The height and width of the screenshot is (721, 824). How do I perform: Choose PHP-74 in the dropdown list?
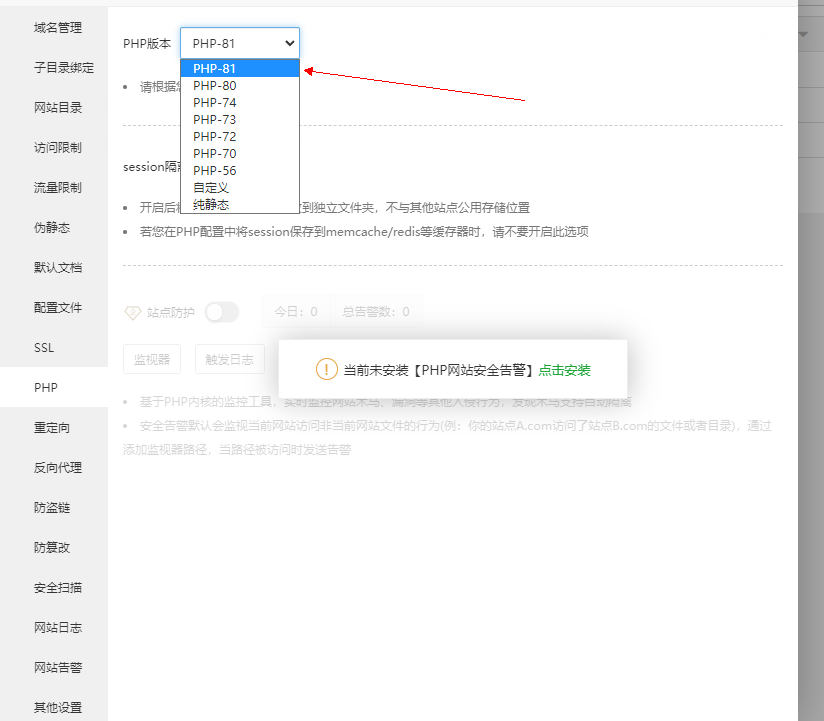[215, 102]
